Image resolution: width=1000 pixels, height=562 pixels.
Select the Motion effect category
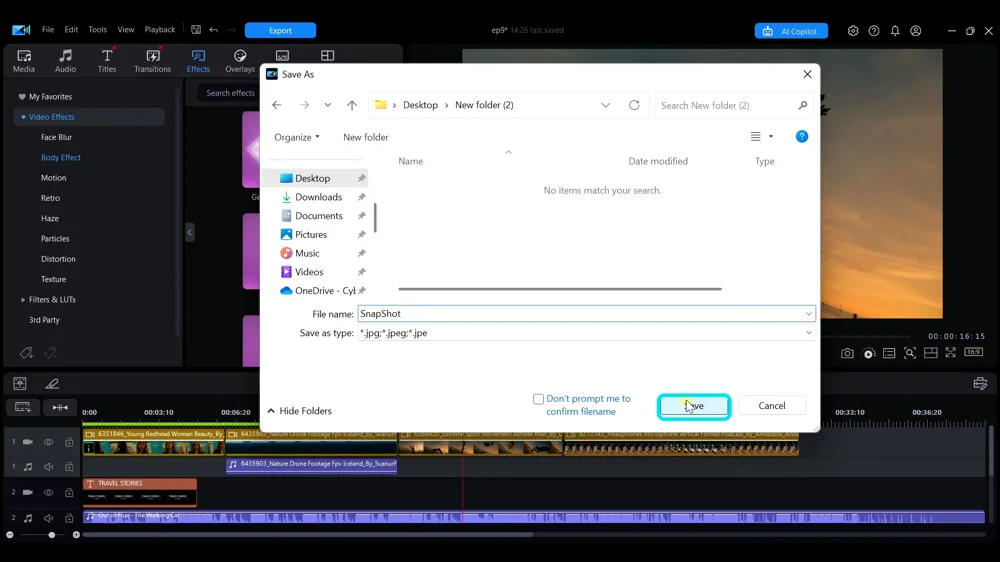(x=54, y=178)
